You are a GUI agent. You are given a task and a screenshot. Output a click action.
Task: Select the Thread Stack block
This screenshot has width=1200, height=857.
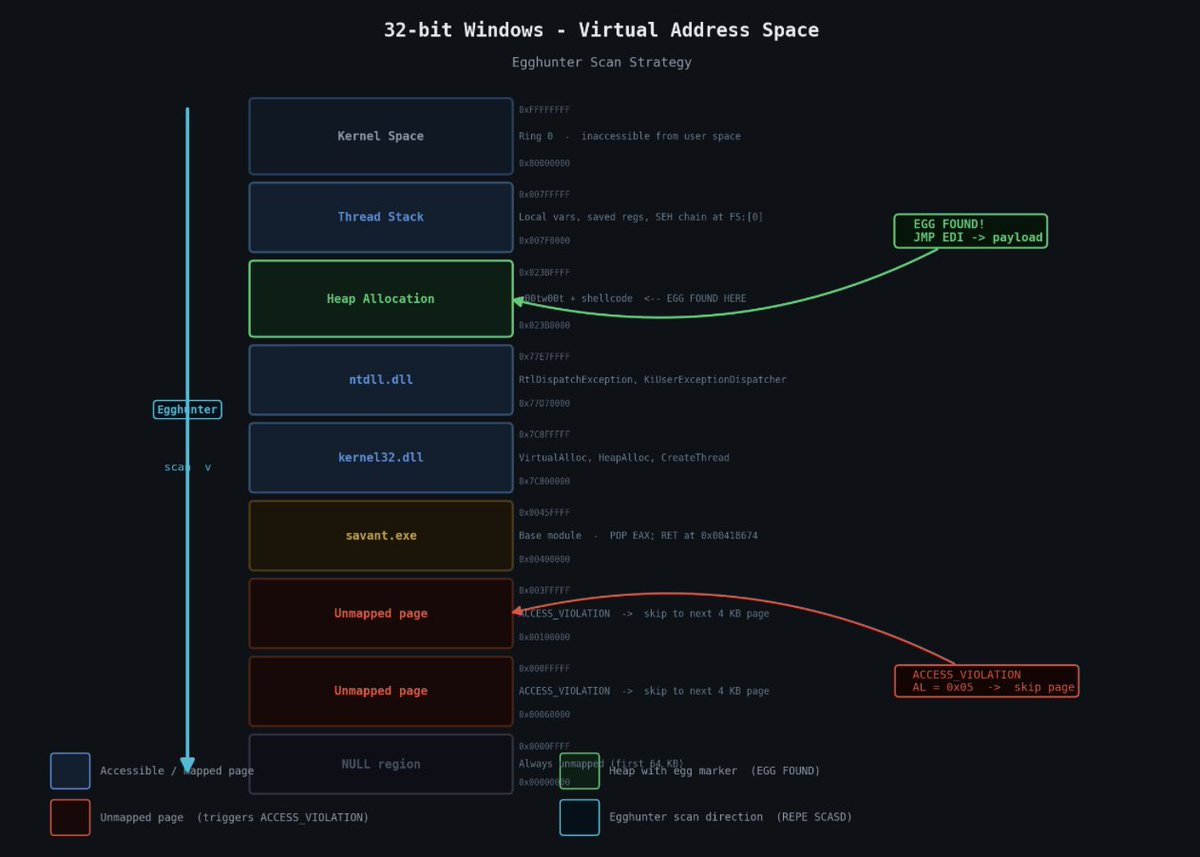click(381, 217)
